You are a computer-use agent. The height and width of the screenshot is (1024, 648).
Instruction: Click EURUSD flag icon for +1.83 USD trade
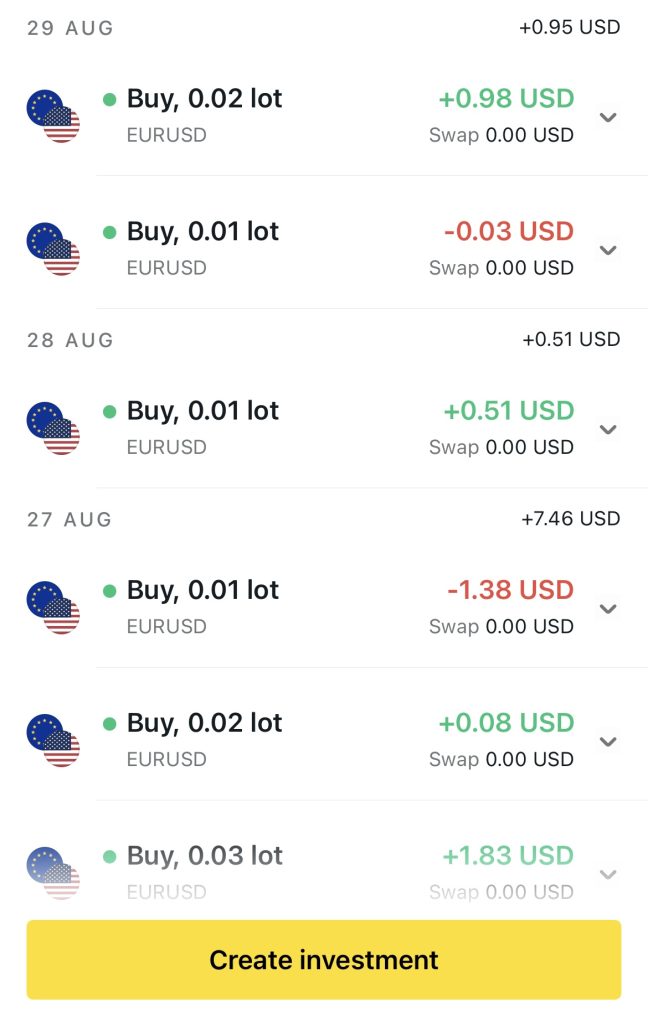[x=53, y=873]
